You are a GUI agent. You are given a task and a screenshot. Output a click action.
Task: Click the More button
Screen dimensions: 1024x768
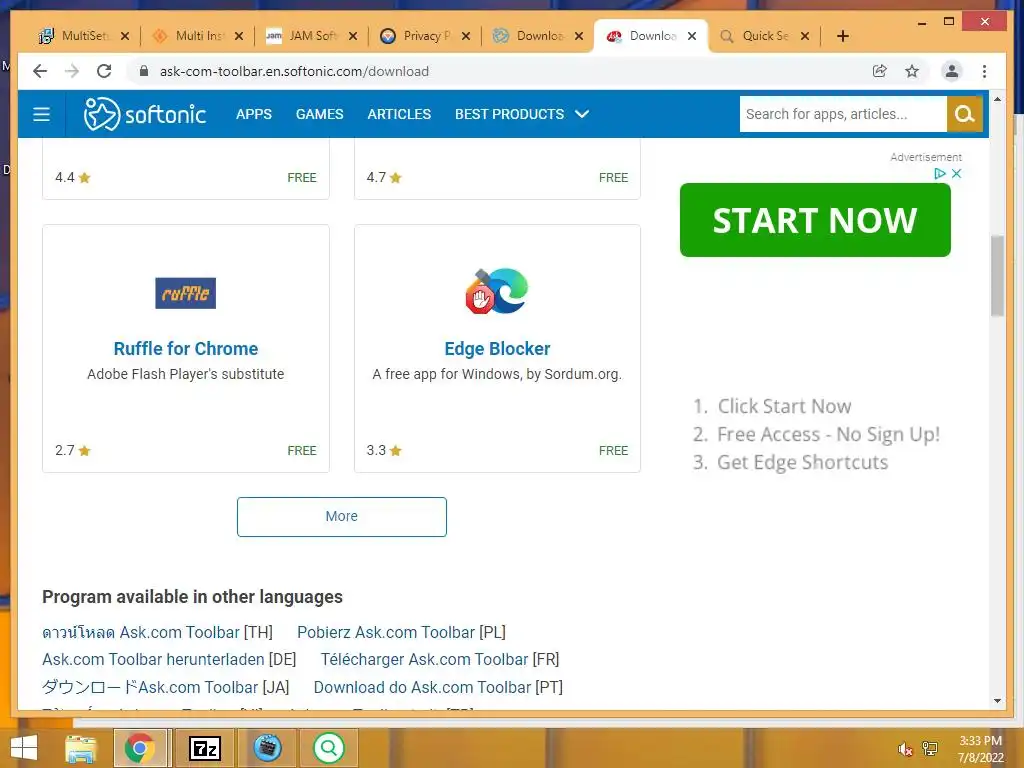click(x=342, y=517)
